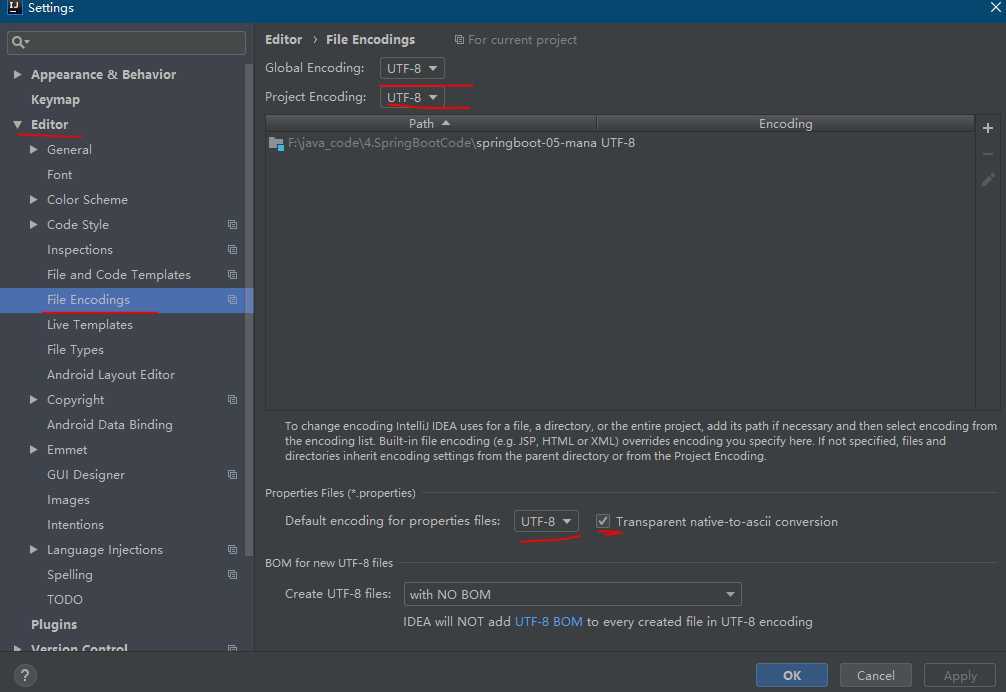Open Live Templates settings
Image resolution: width=1006 pixels, height=692 pixels.
[90, 325]
